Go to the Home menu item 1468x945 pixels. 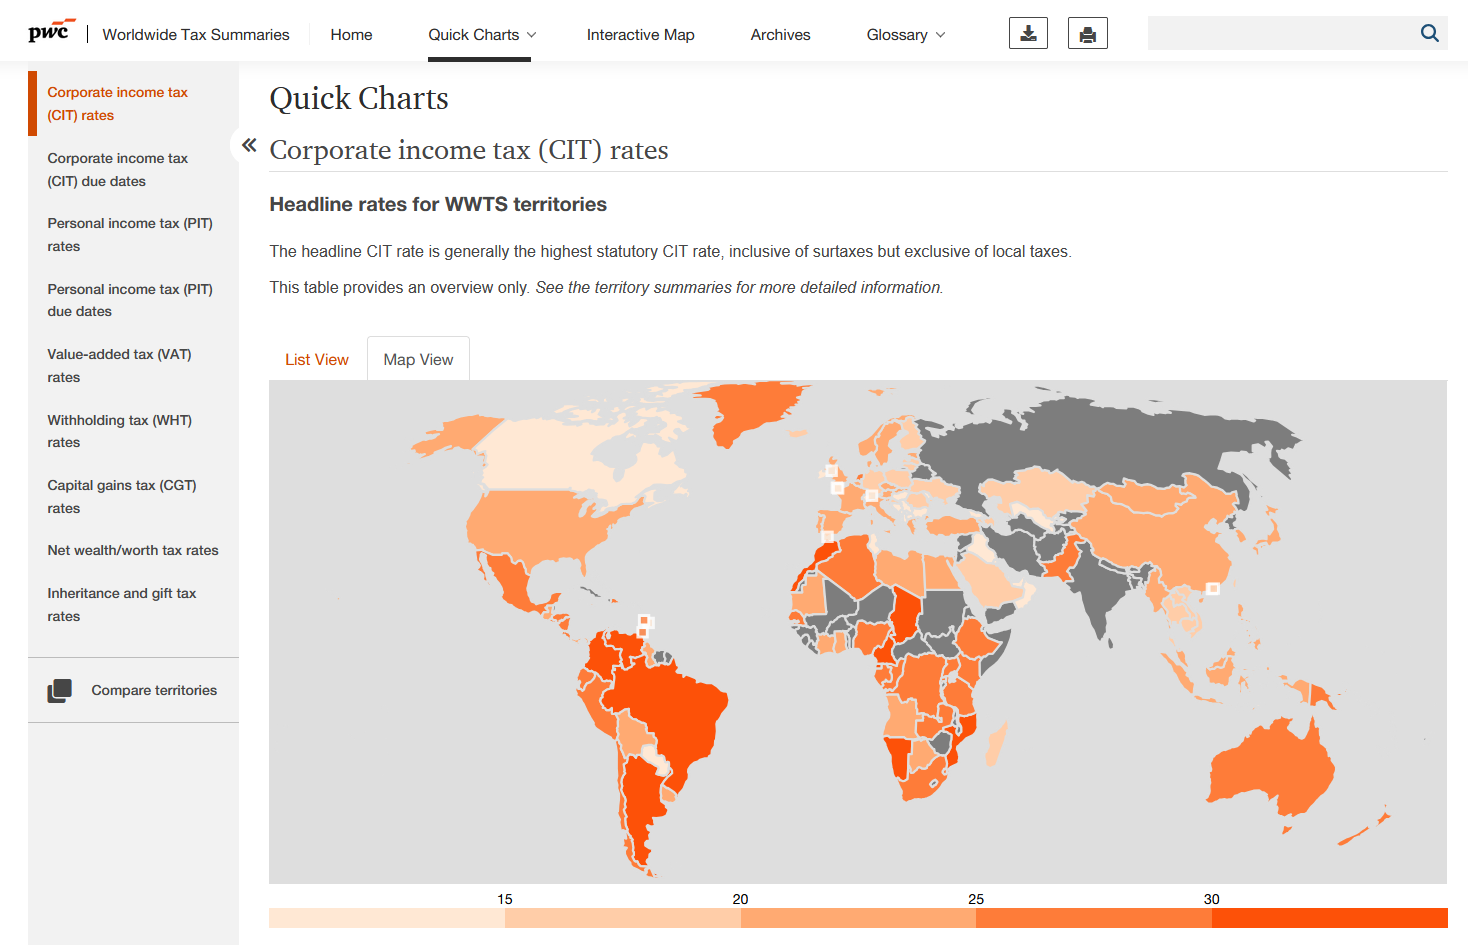(x=351, y=35)
